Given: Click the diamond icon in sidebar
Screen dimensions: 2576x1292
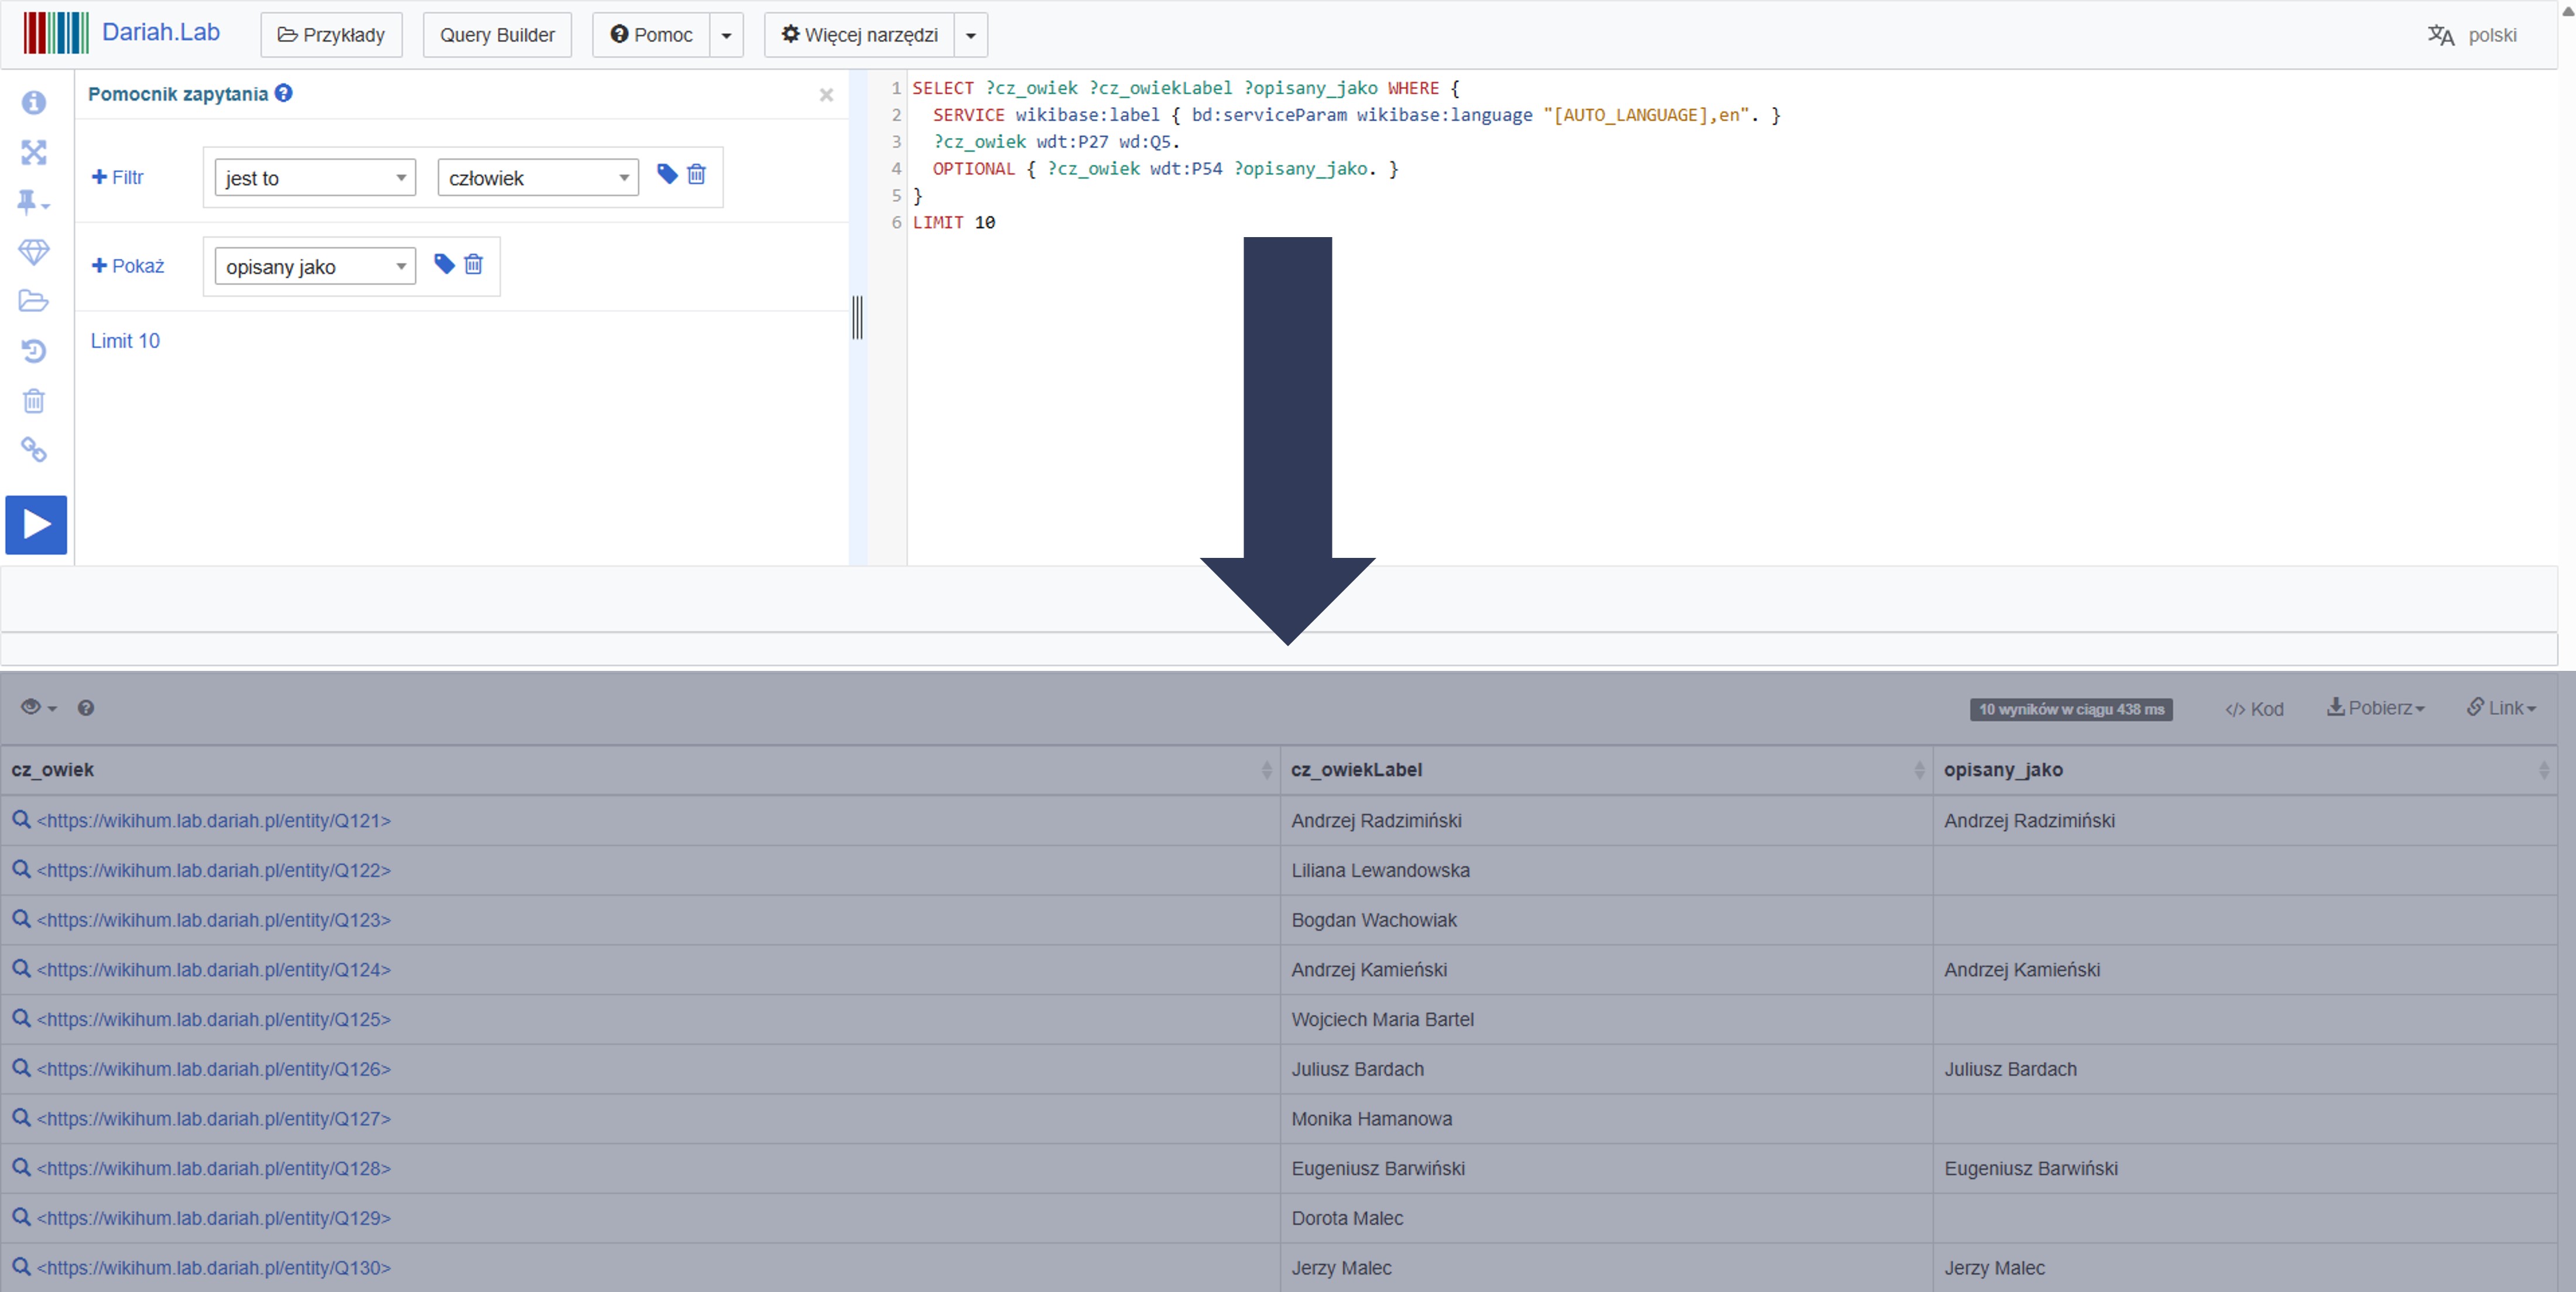Looking at the screenshot, I should coord(34,251).
